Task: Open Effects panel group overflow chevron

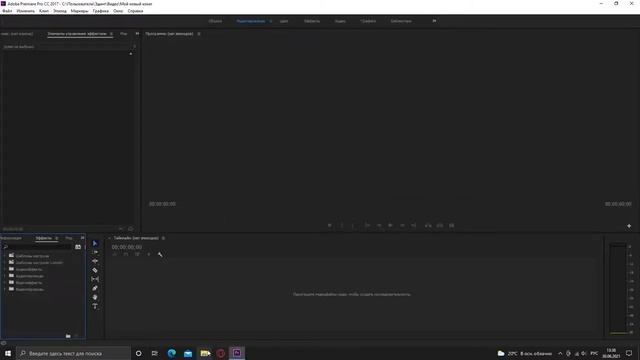Action: click(x=82, y=238)
